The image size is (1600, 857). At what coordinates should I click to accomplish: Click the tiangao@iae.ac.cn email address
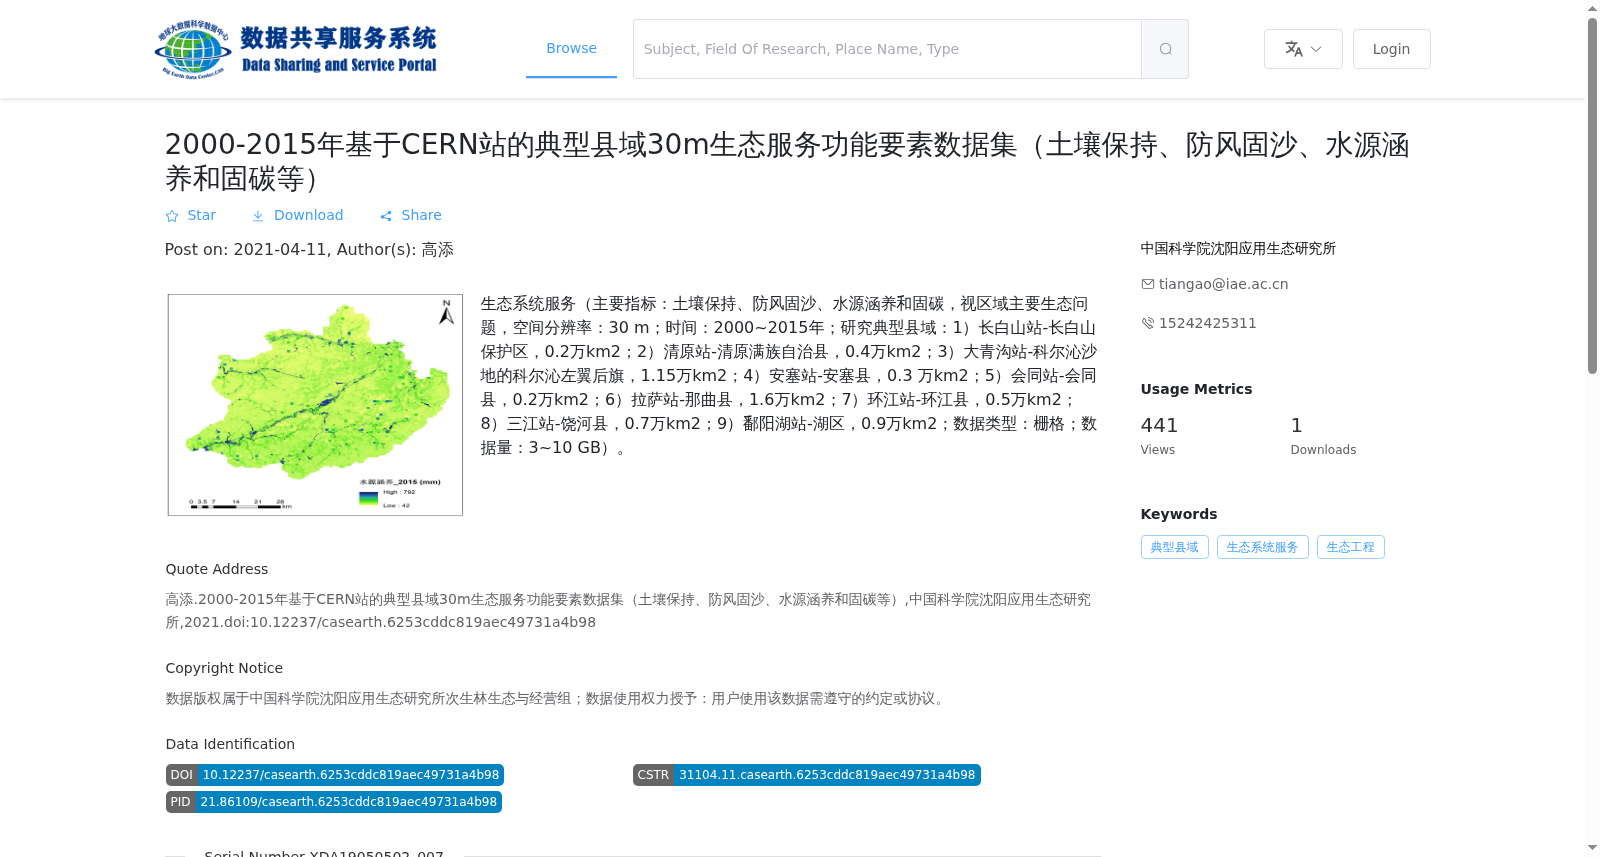click(1223, 284)
